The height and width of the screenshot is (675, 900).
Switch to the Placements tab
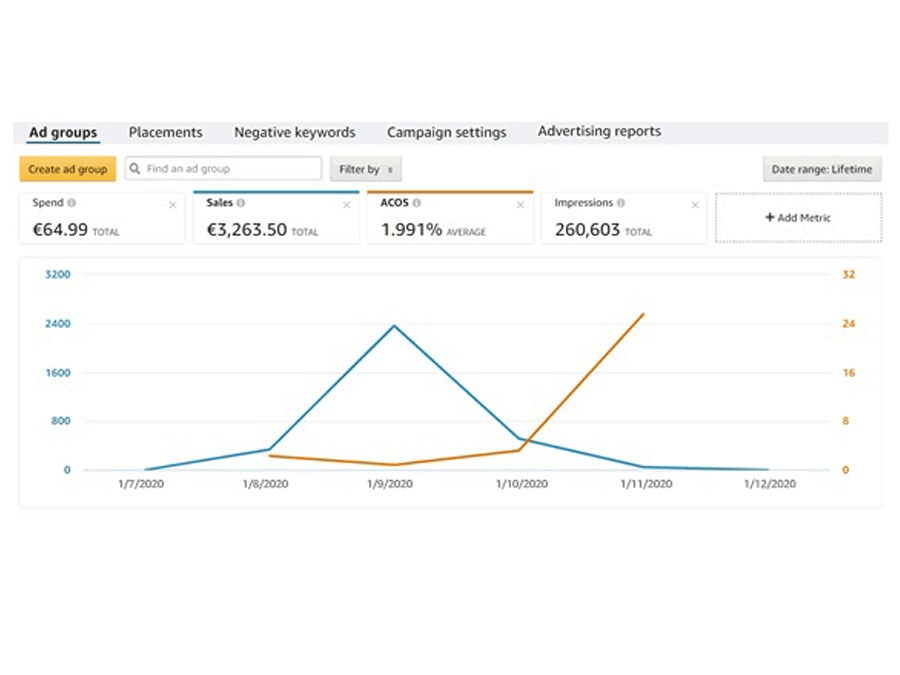pyautogui.click(x=165, y=132)
